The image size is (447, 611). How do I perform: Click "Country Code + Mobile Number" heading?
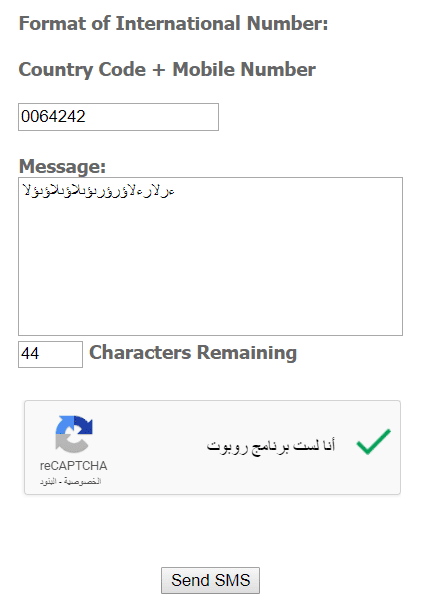pyautogui.click(x=167, y=70)
